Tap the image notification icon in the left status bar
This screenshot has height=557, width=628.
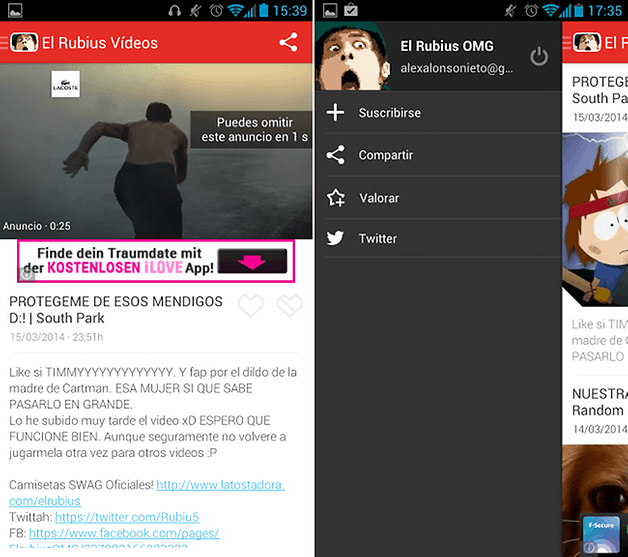coord(15,10)
